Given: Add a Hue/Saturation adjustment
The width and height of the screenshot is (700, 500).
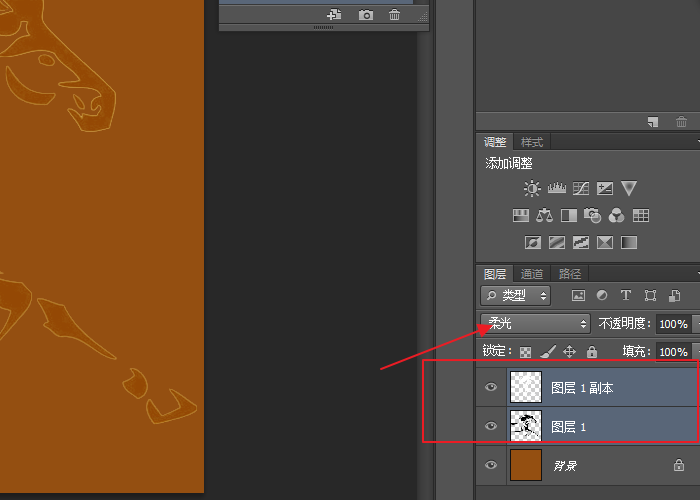Looking at the screenshot, I should click(x=521, y=216).
